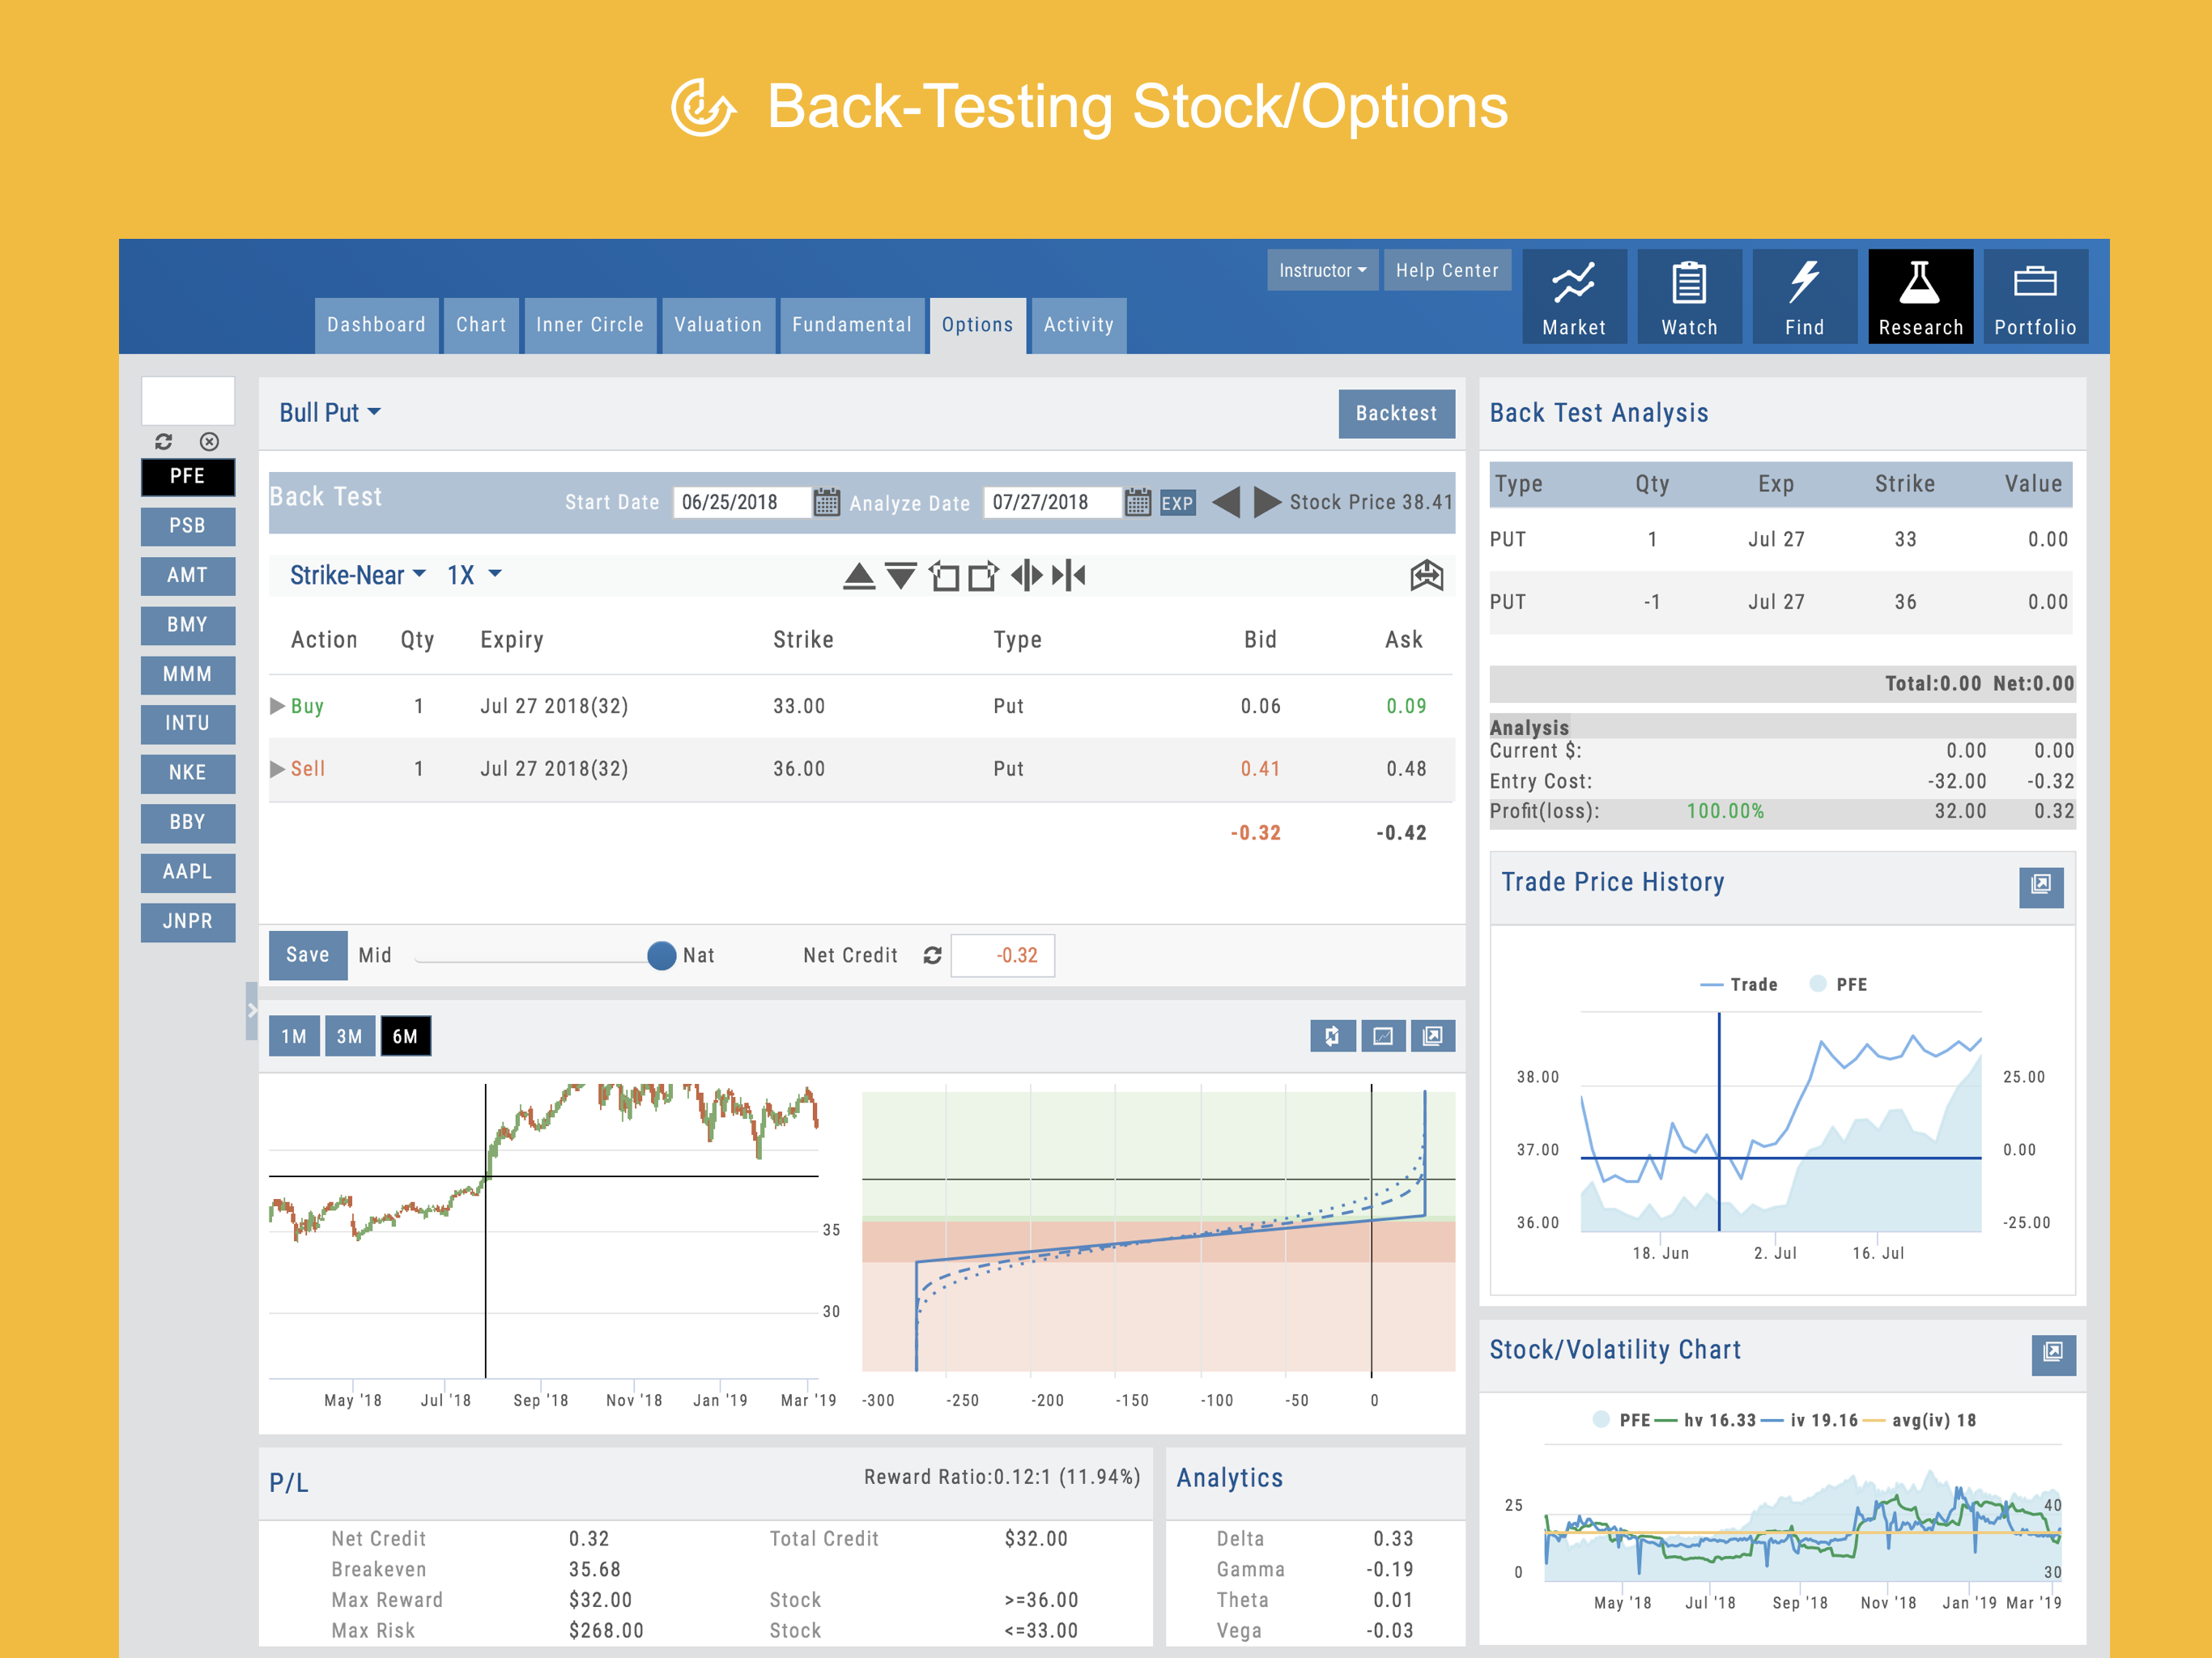Image resolution: width=2212 pixels, height=1658 pixels.
Task: Click the Net Credit refresh icon
Action: click(932, 955)
